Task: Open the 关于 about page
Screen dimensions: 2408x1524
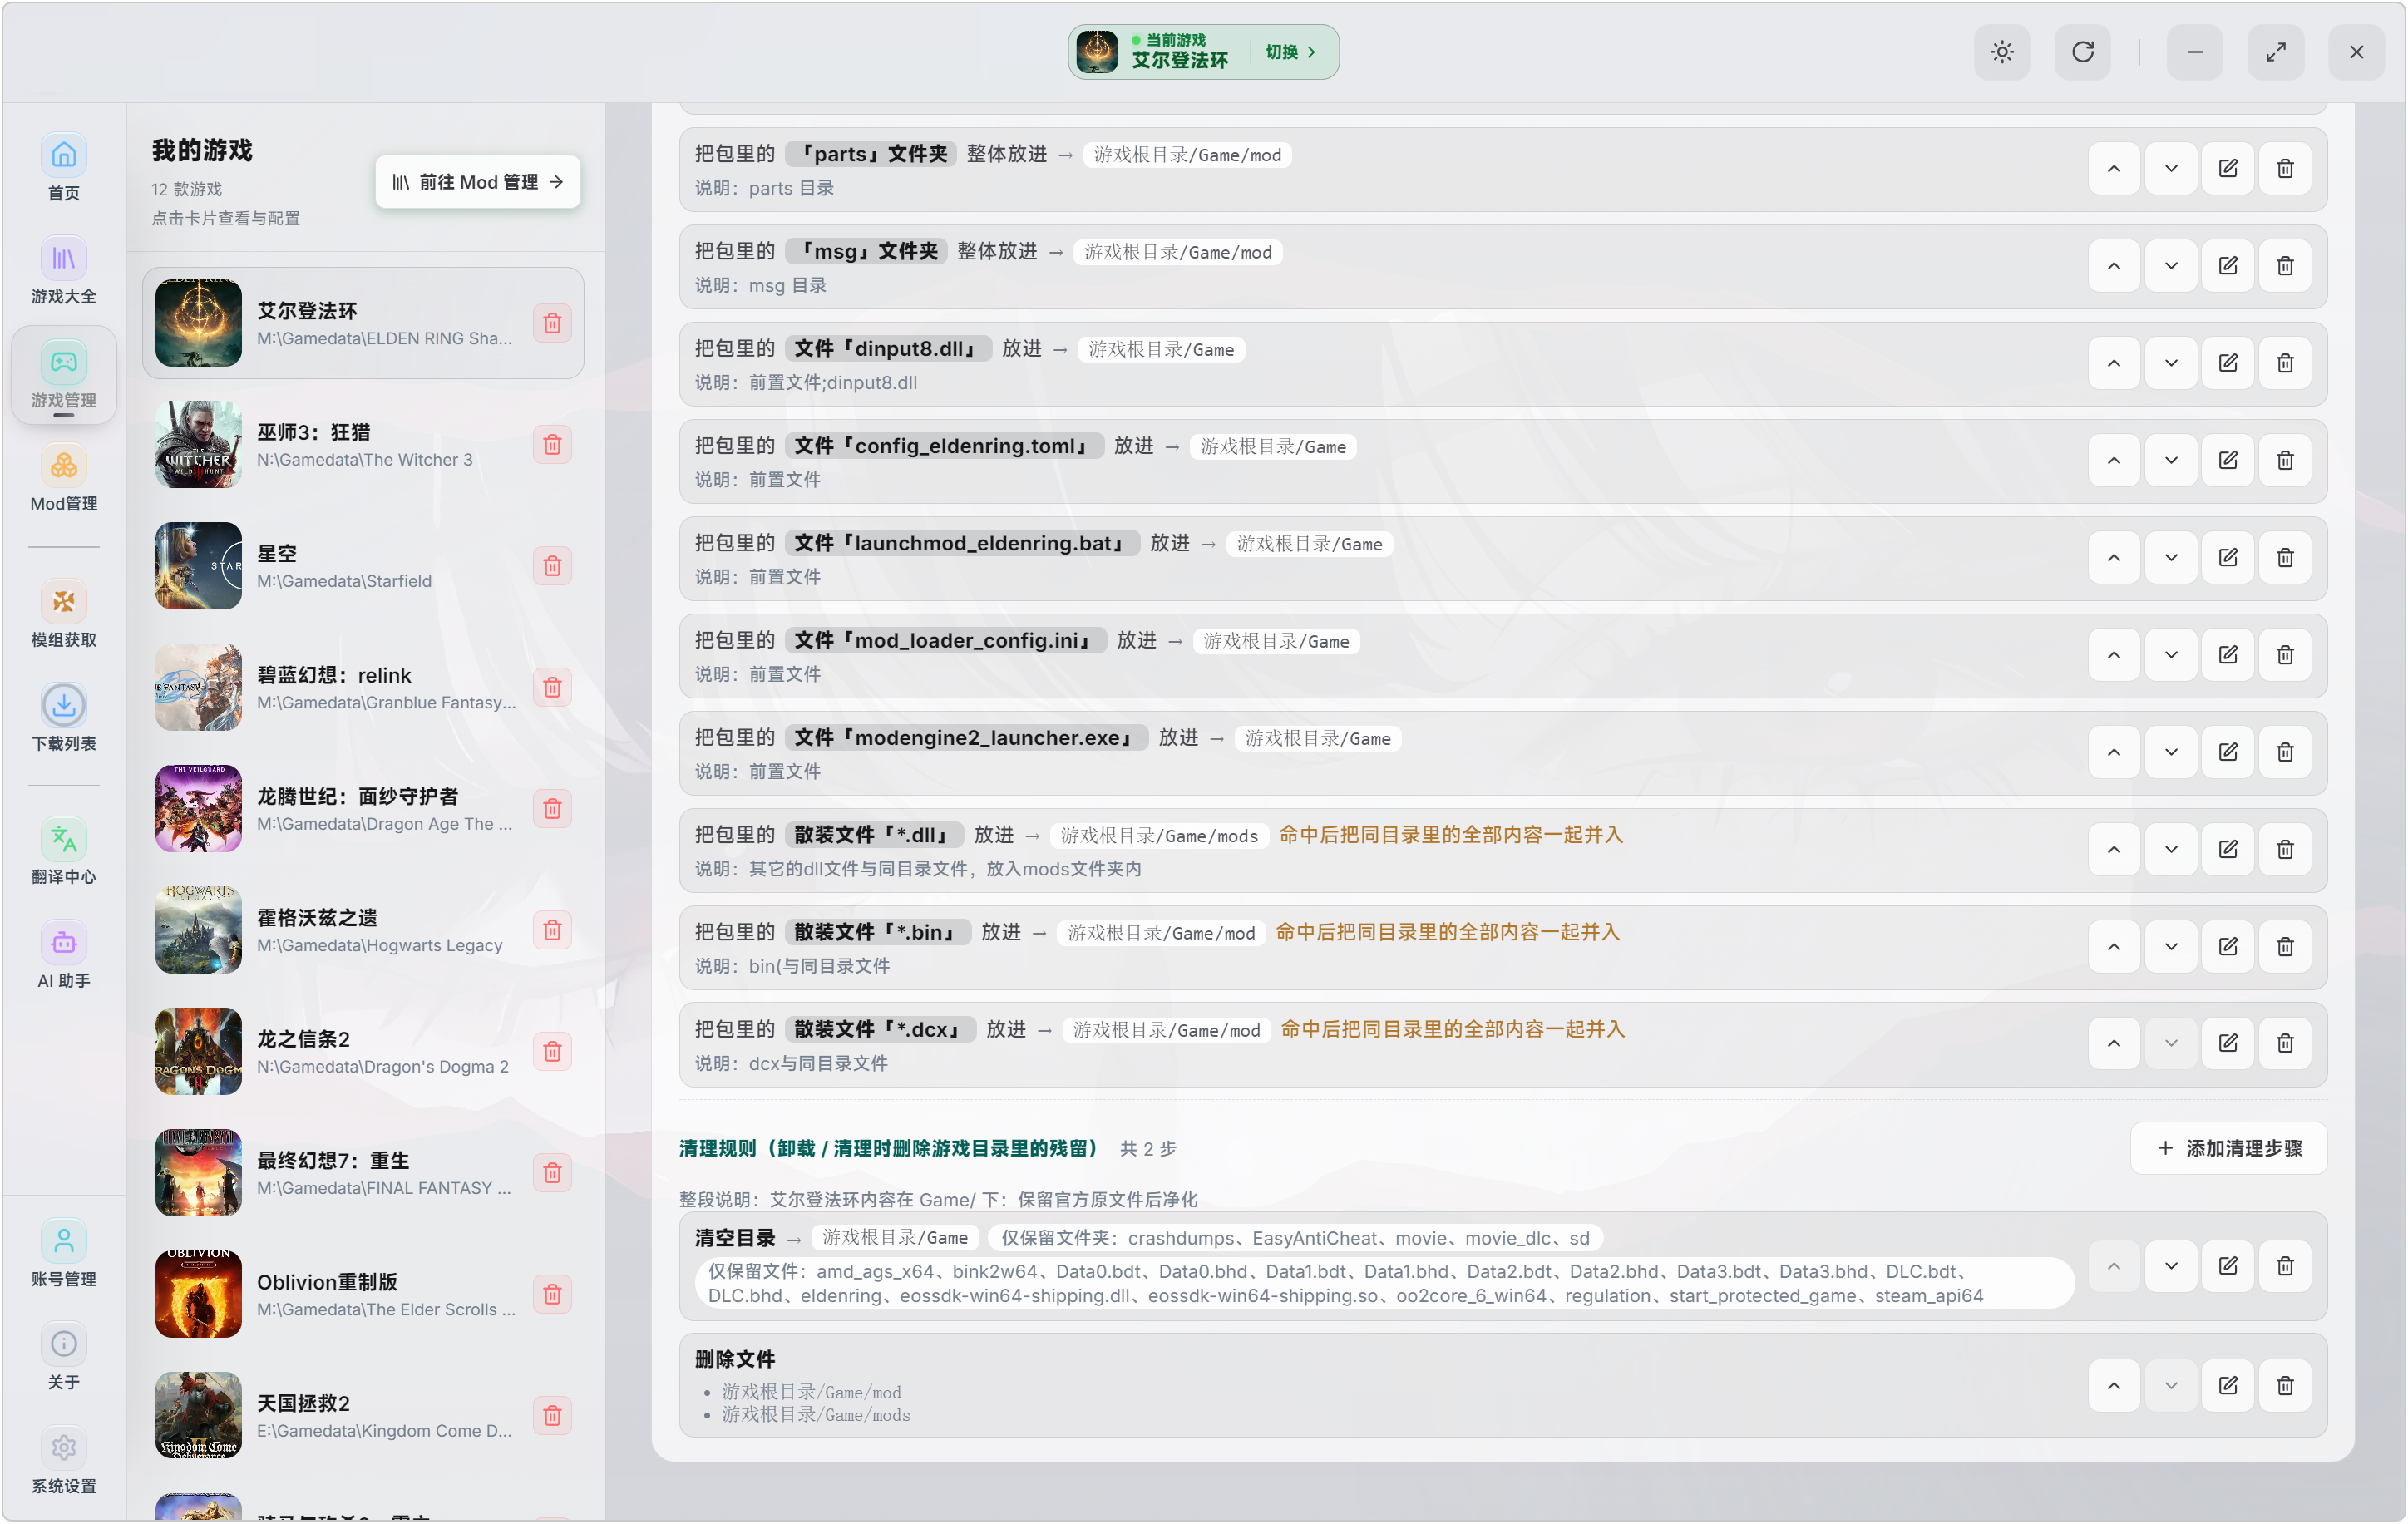Action: (64, 1356)
